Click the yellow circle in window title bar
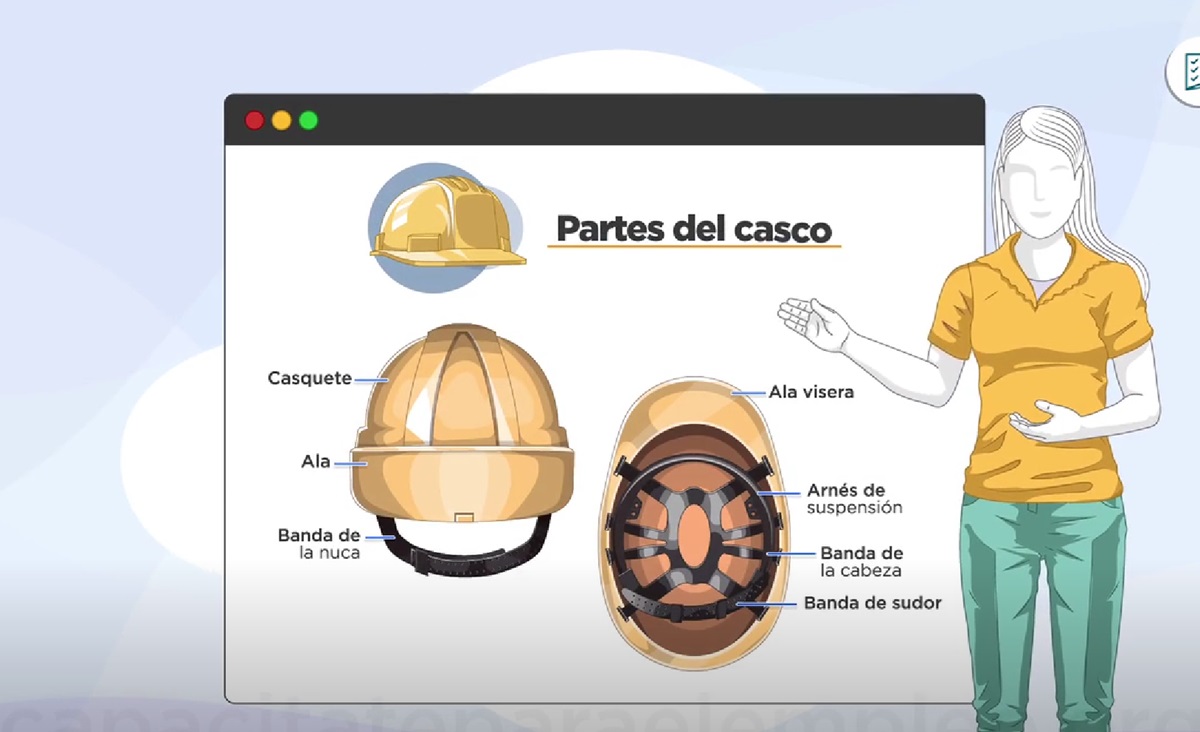Viewport: 1200px width, 732px height. point(282,120)
